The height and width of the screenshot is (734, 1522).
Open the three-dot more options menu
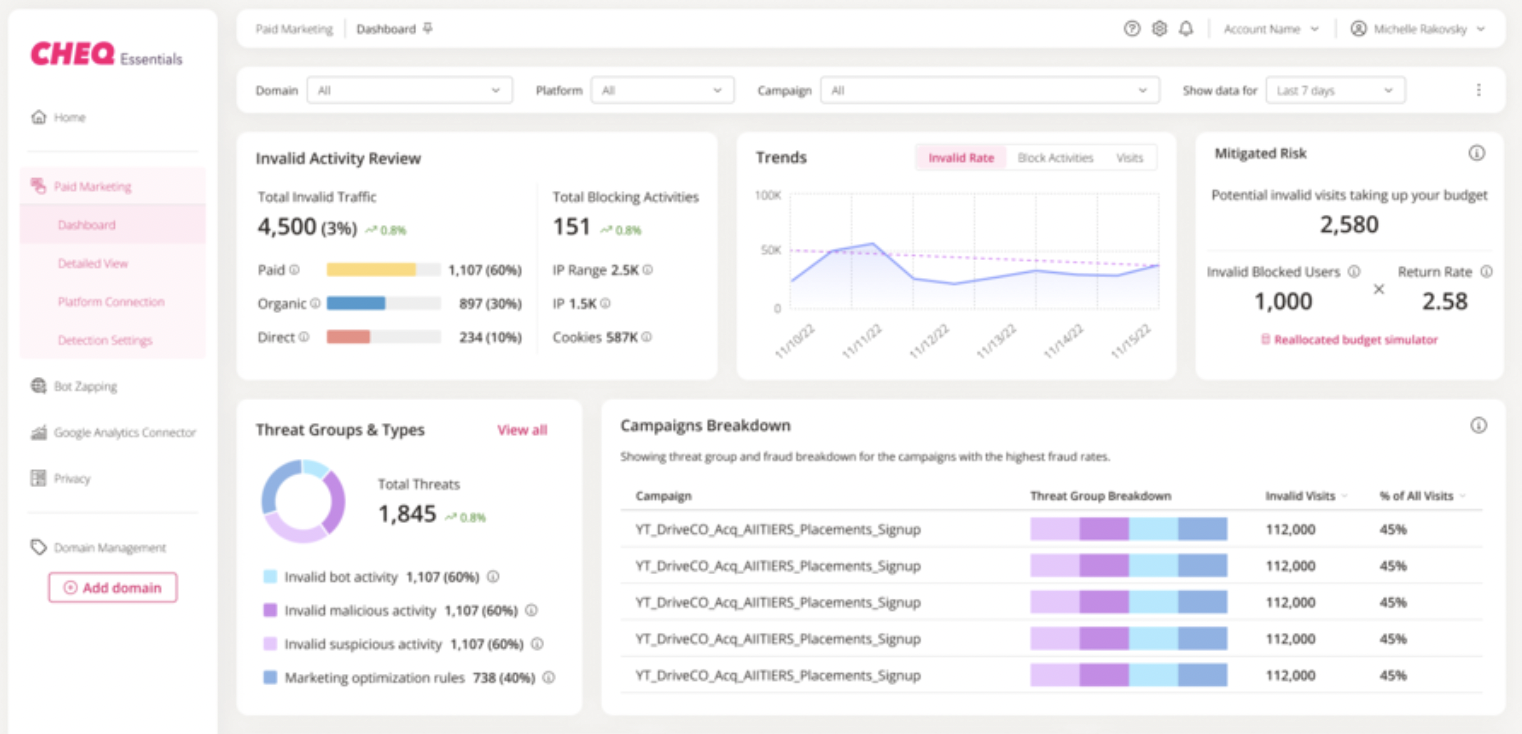pos(1479,90)
